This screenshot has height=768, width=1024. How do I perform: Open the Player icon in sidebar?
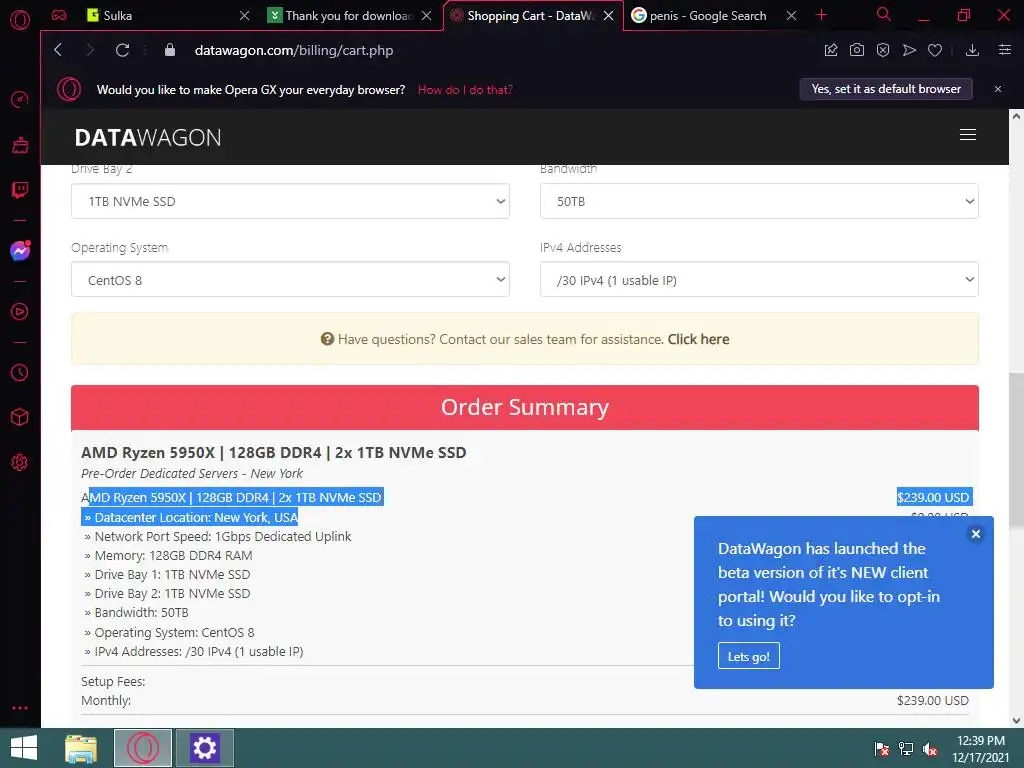20,312
